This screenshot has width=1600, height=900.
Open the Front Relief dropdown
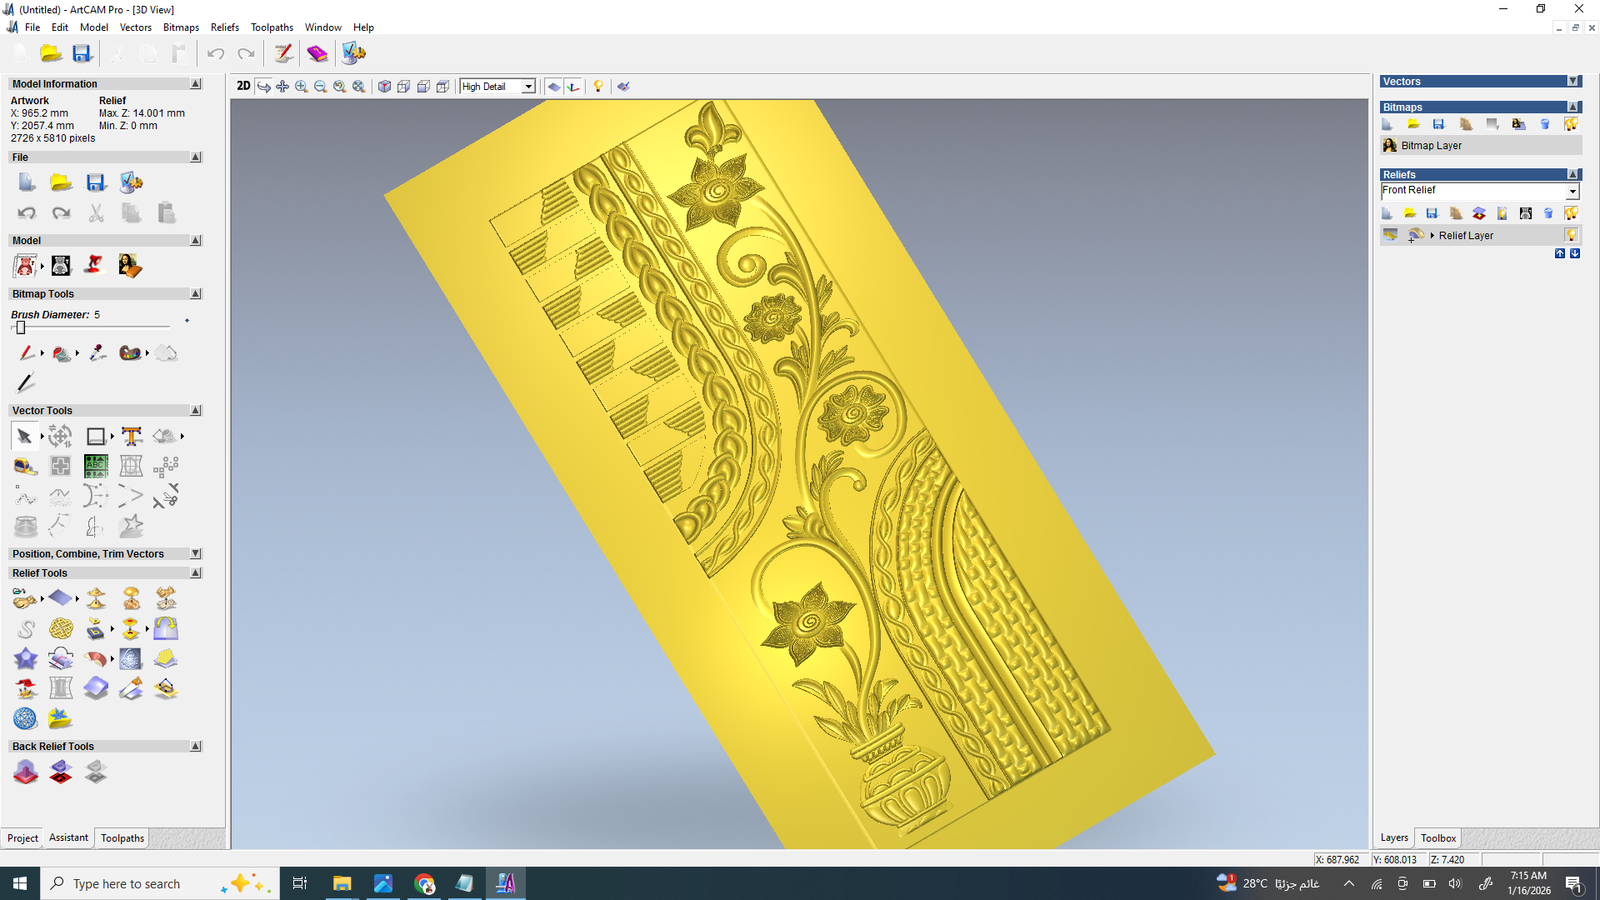[x=1572, y=191]
